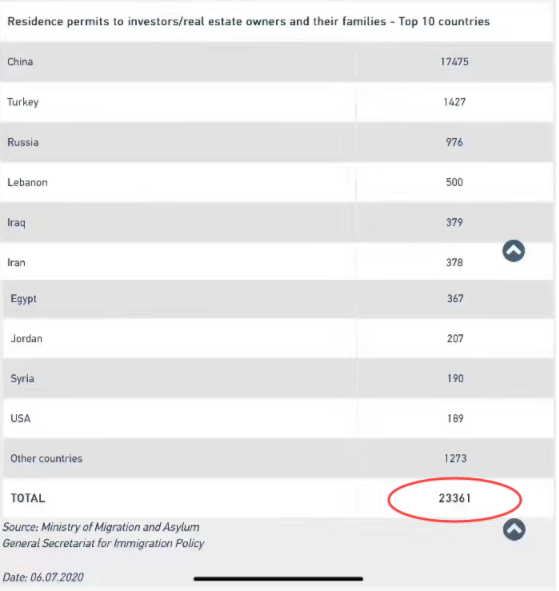Click the circled total value 23361

pos(455,498)
